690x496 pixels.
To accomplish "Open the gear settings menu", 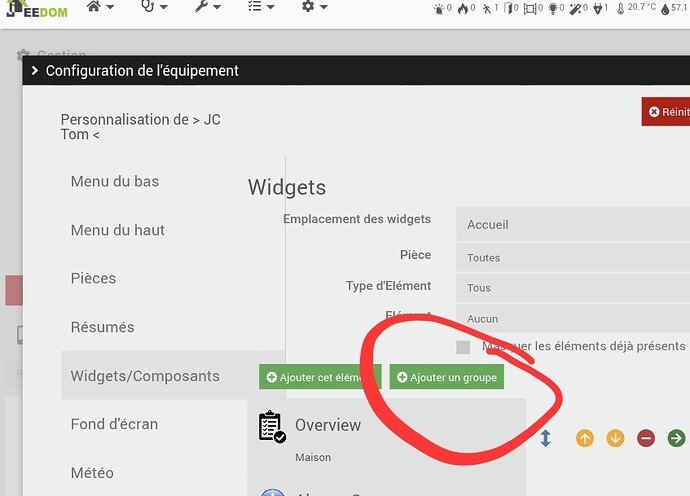I will [315, 6].
